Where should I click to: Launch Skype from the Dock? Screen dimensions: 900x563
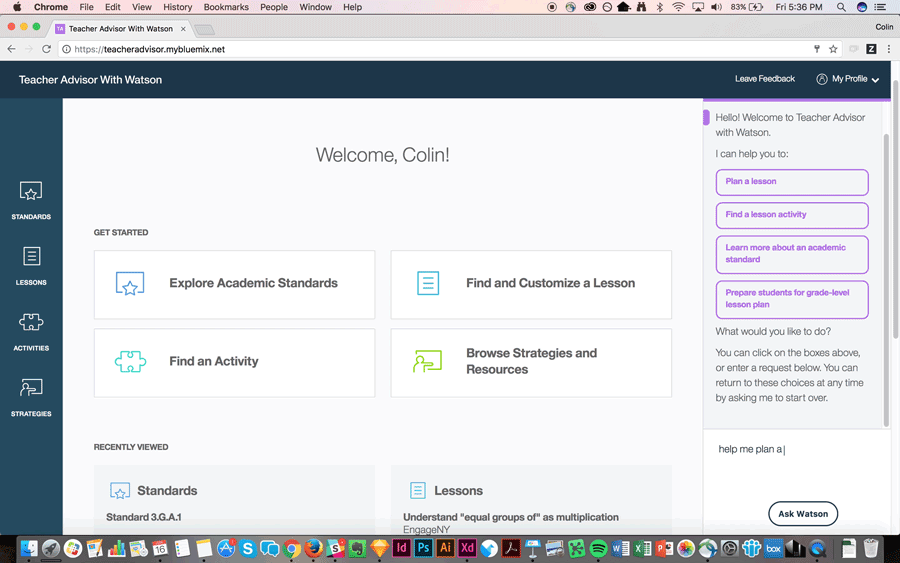point(247,549)
